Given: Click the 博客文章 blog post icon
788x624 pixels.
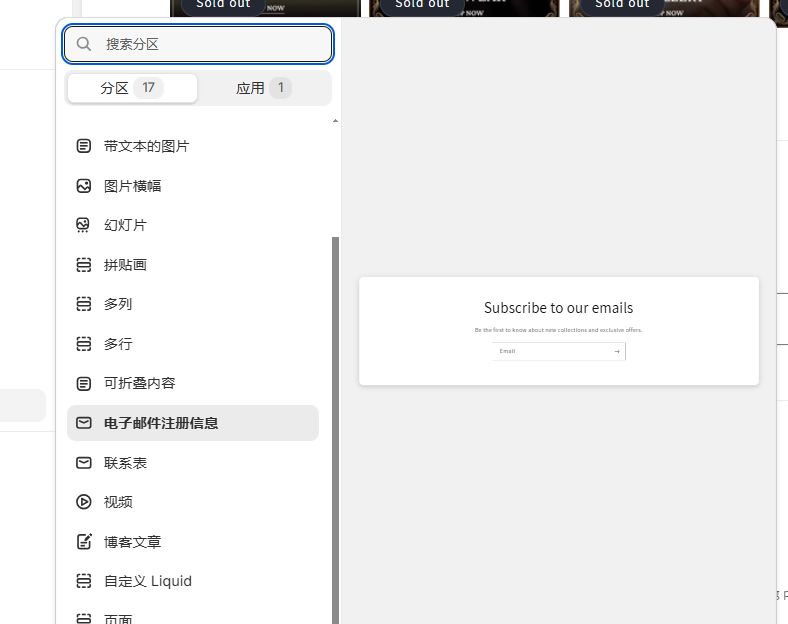Looking at the screenshot, I should coord(83,542).
